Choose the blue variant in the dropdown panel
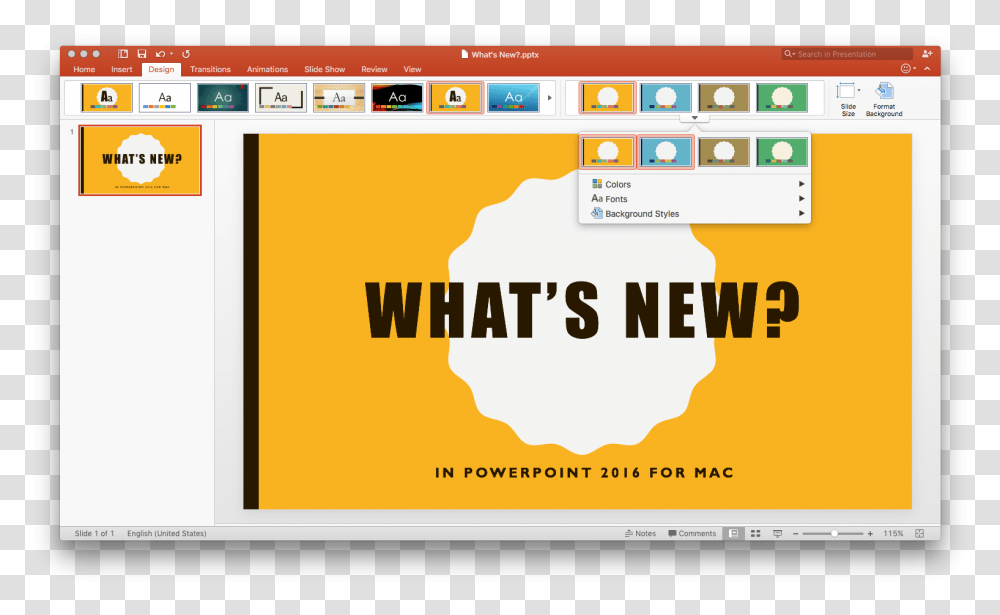The width and height of the screenshot is (1000, 615). 666,152
